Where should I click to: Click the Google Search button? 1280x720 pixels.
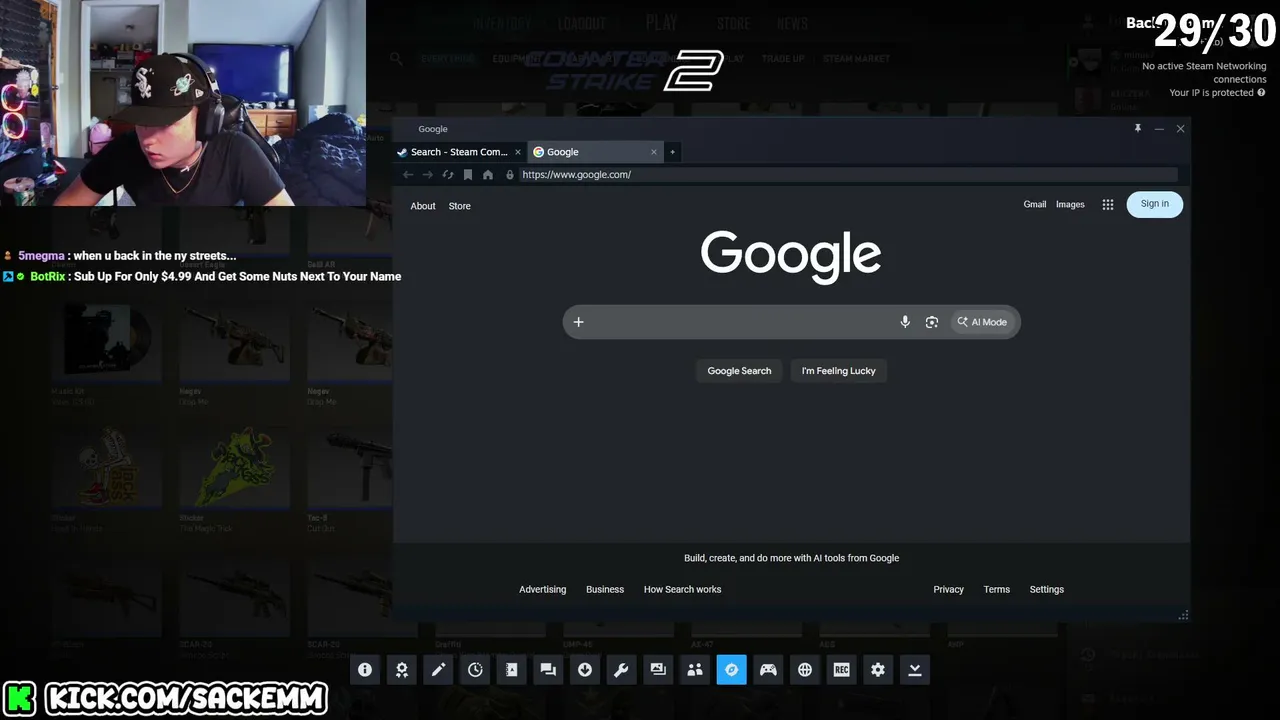pos(739,371)
